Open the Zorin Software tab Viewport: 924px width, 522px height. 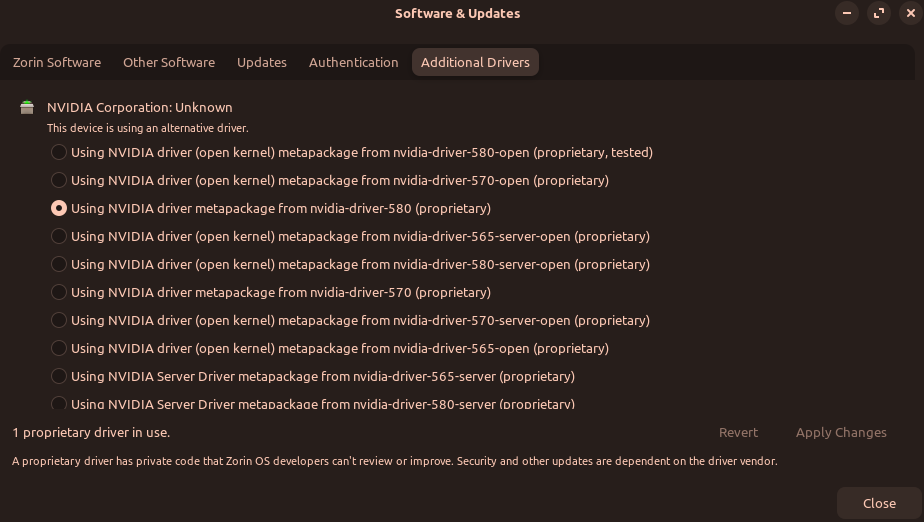57,62
